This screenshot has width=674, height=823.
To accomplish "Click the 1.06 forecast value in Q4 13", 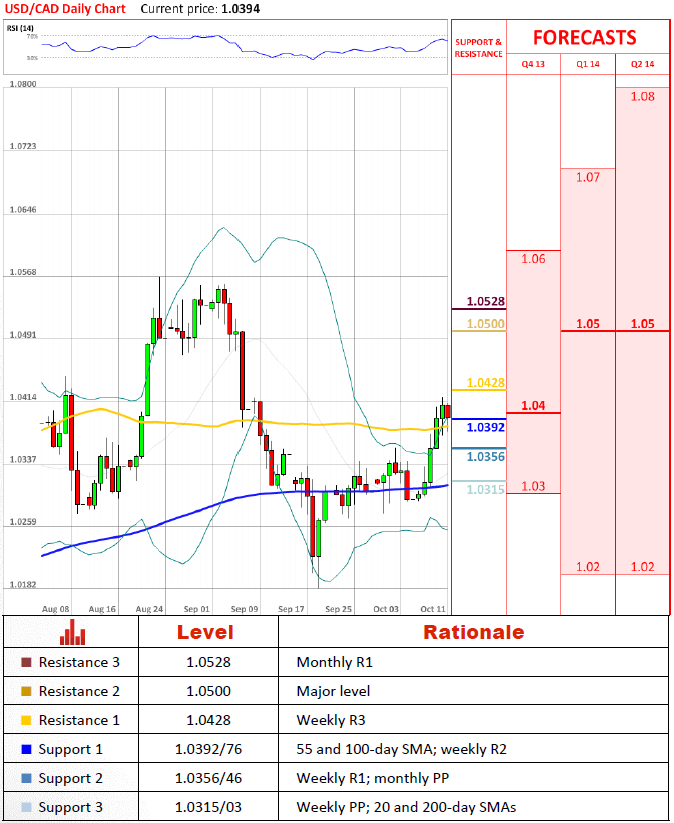I will point(533,259).
